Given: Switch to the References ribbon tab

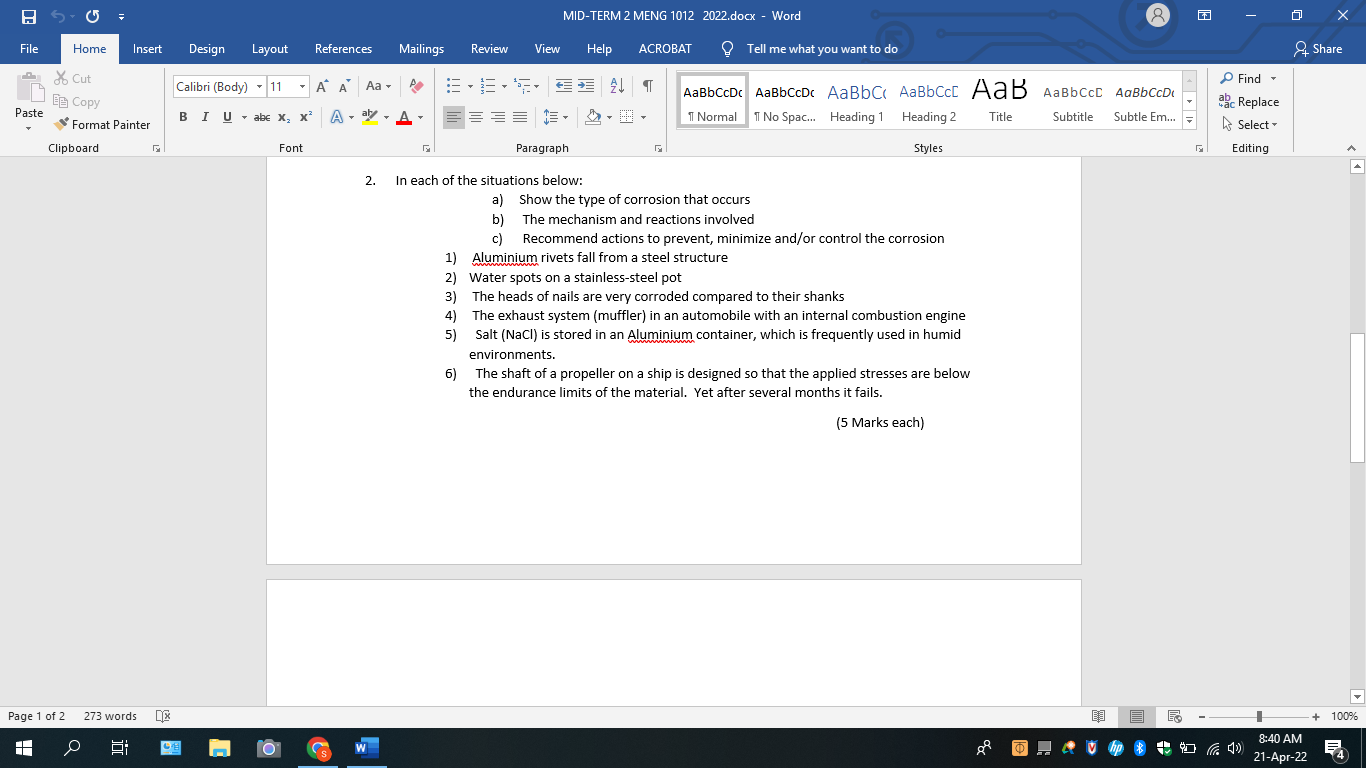Looking at the screenshot, I should point(343,48).
